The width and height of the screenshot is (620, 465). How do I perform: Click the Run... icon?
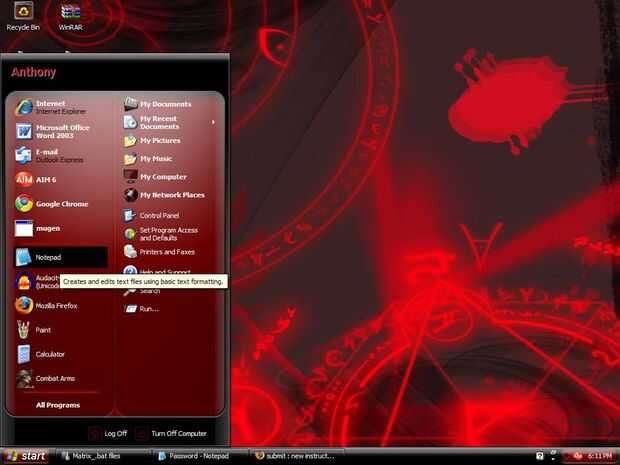coord(130,308)
